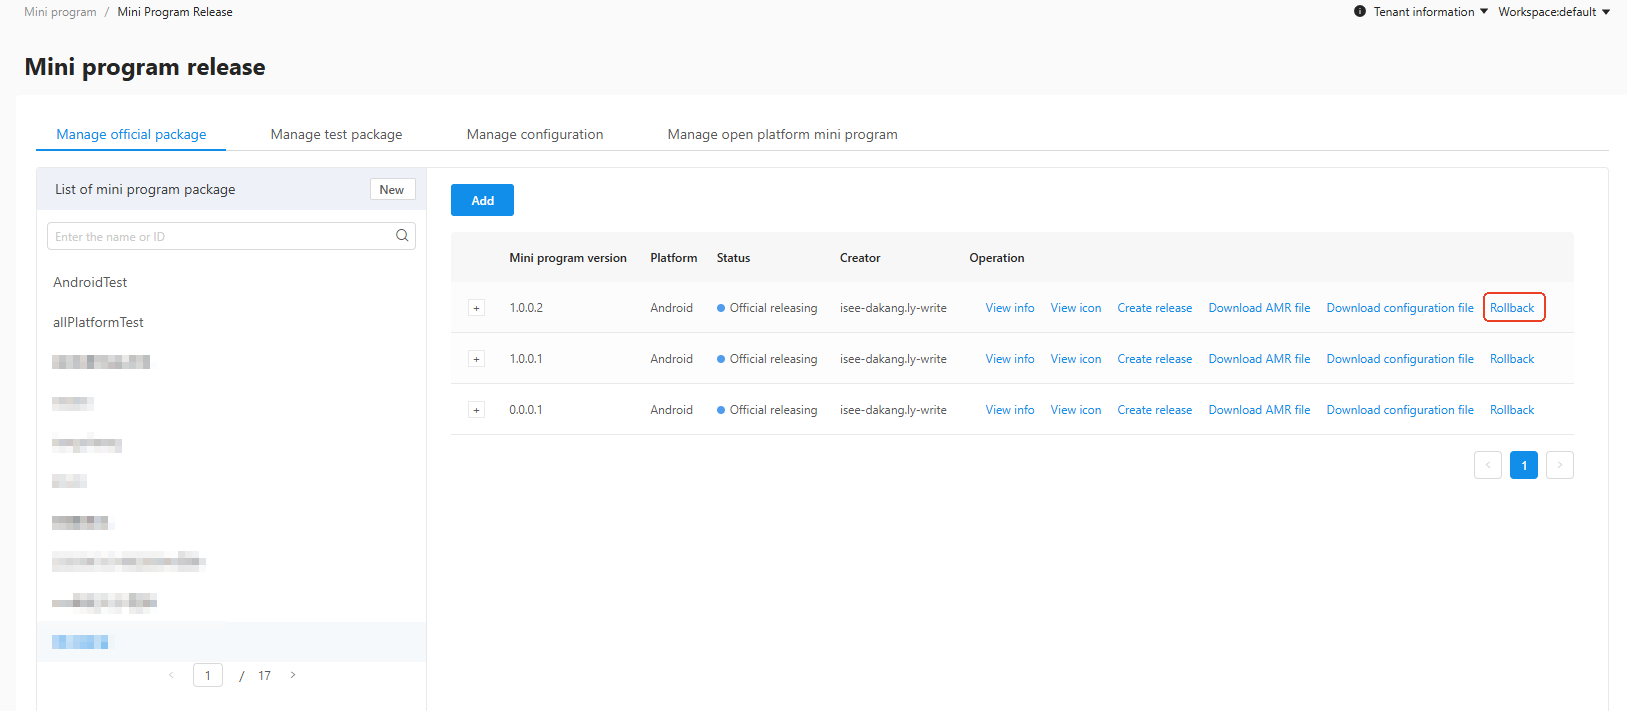Expand row for version 1.0.0.2
The image size is (1627, 711).
[477, 308]
